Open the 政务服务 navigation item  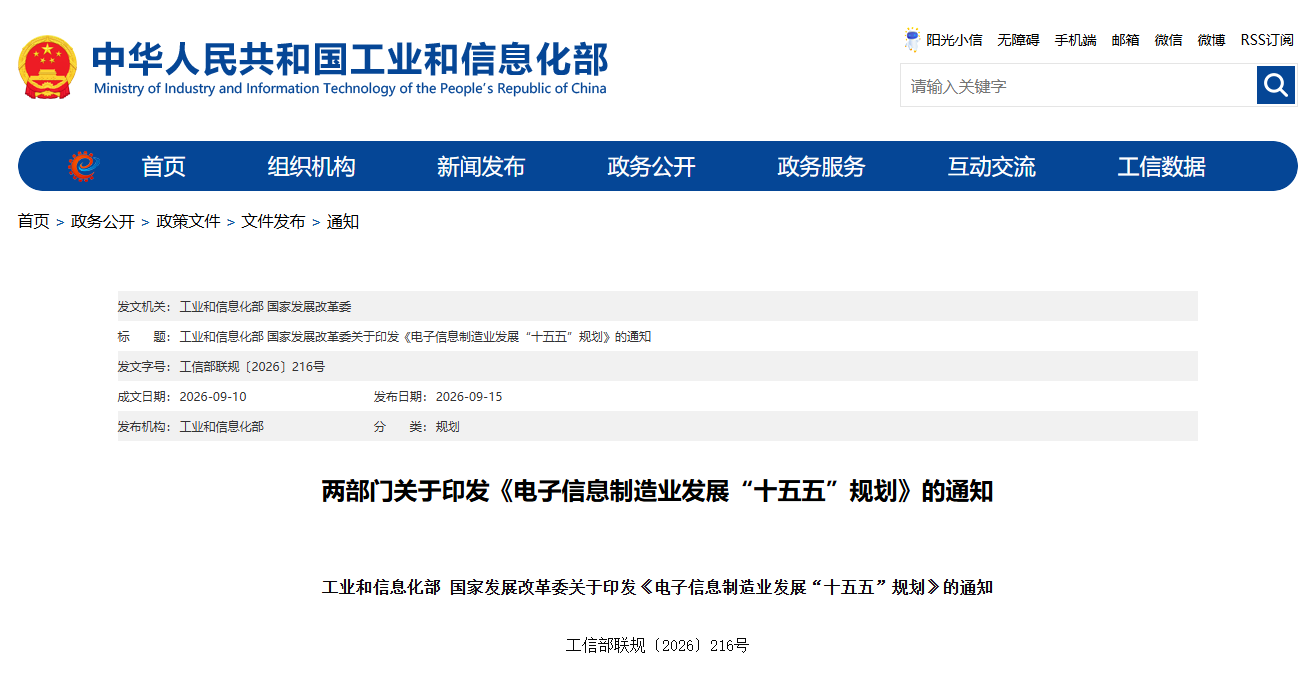click(821, 167)
